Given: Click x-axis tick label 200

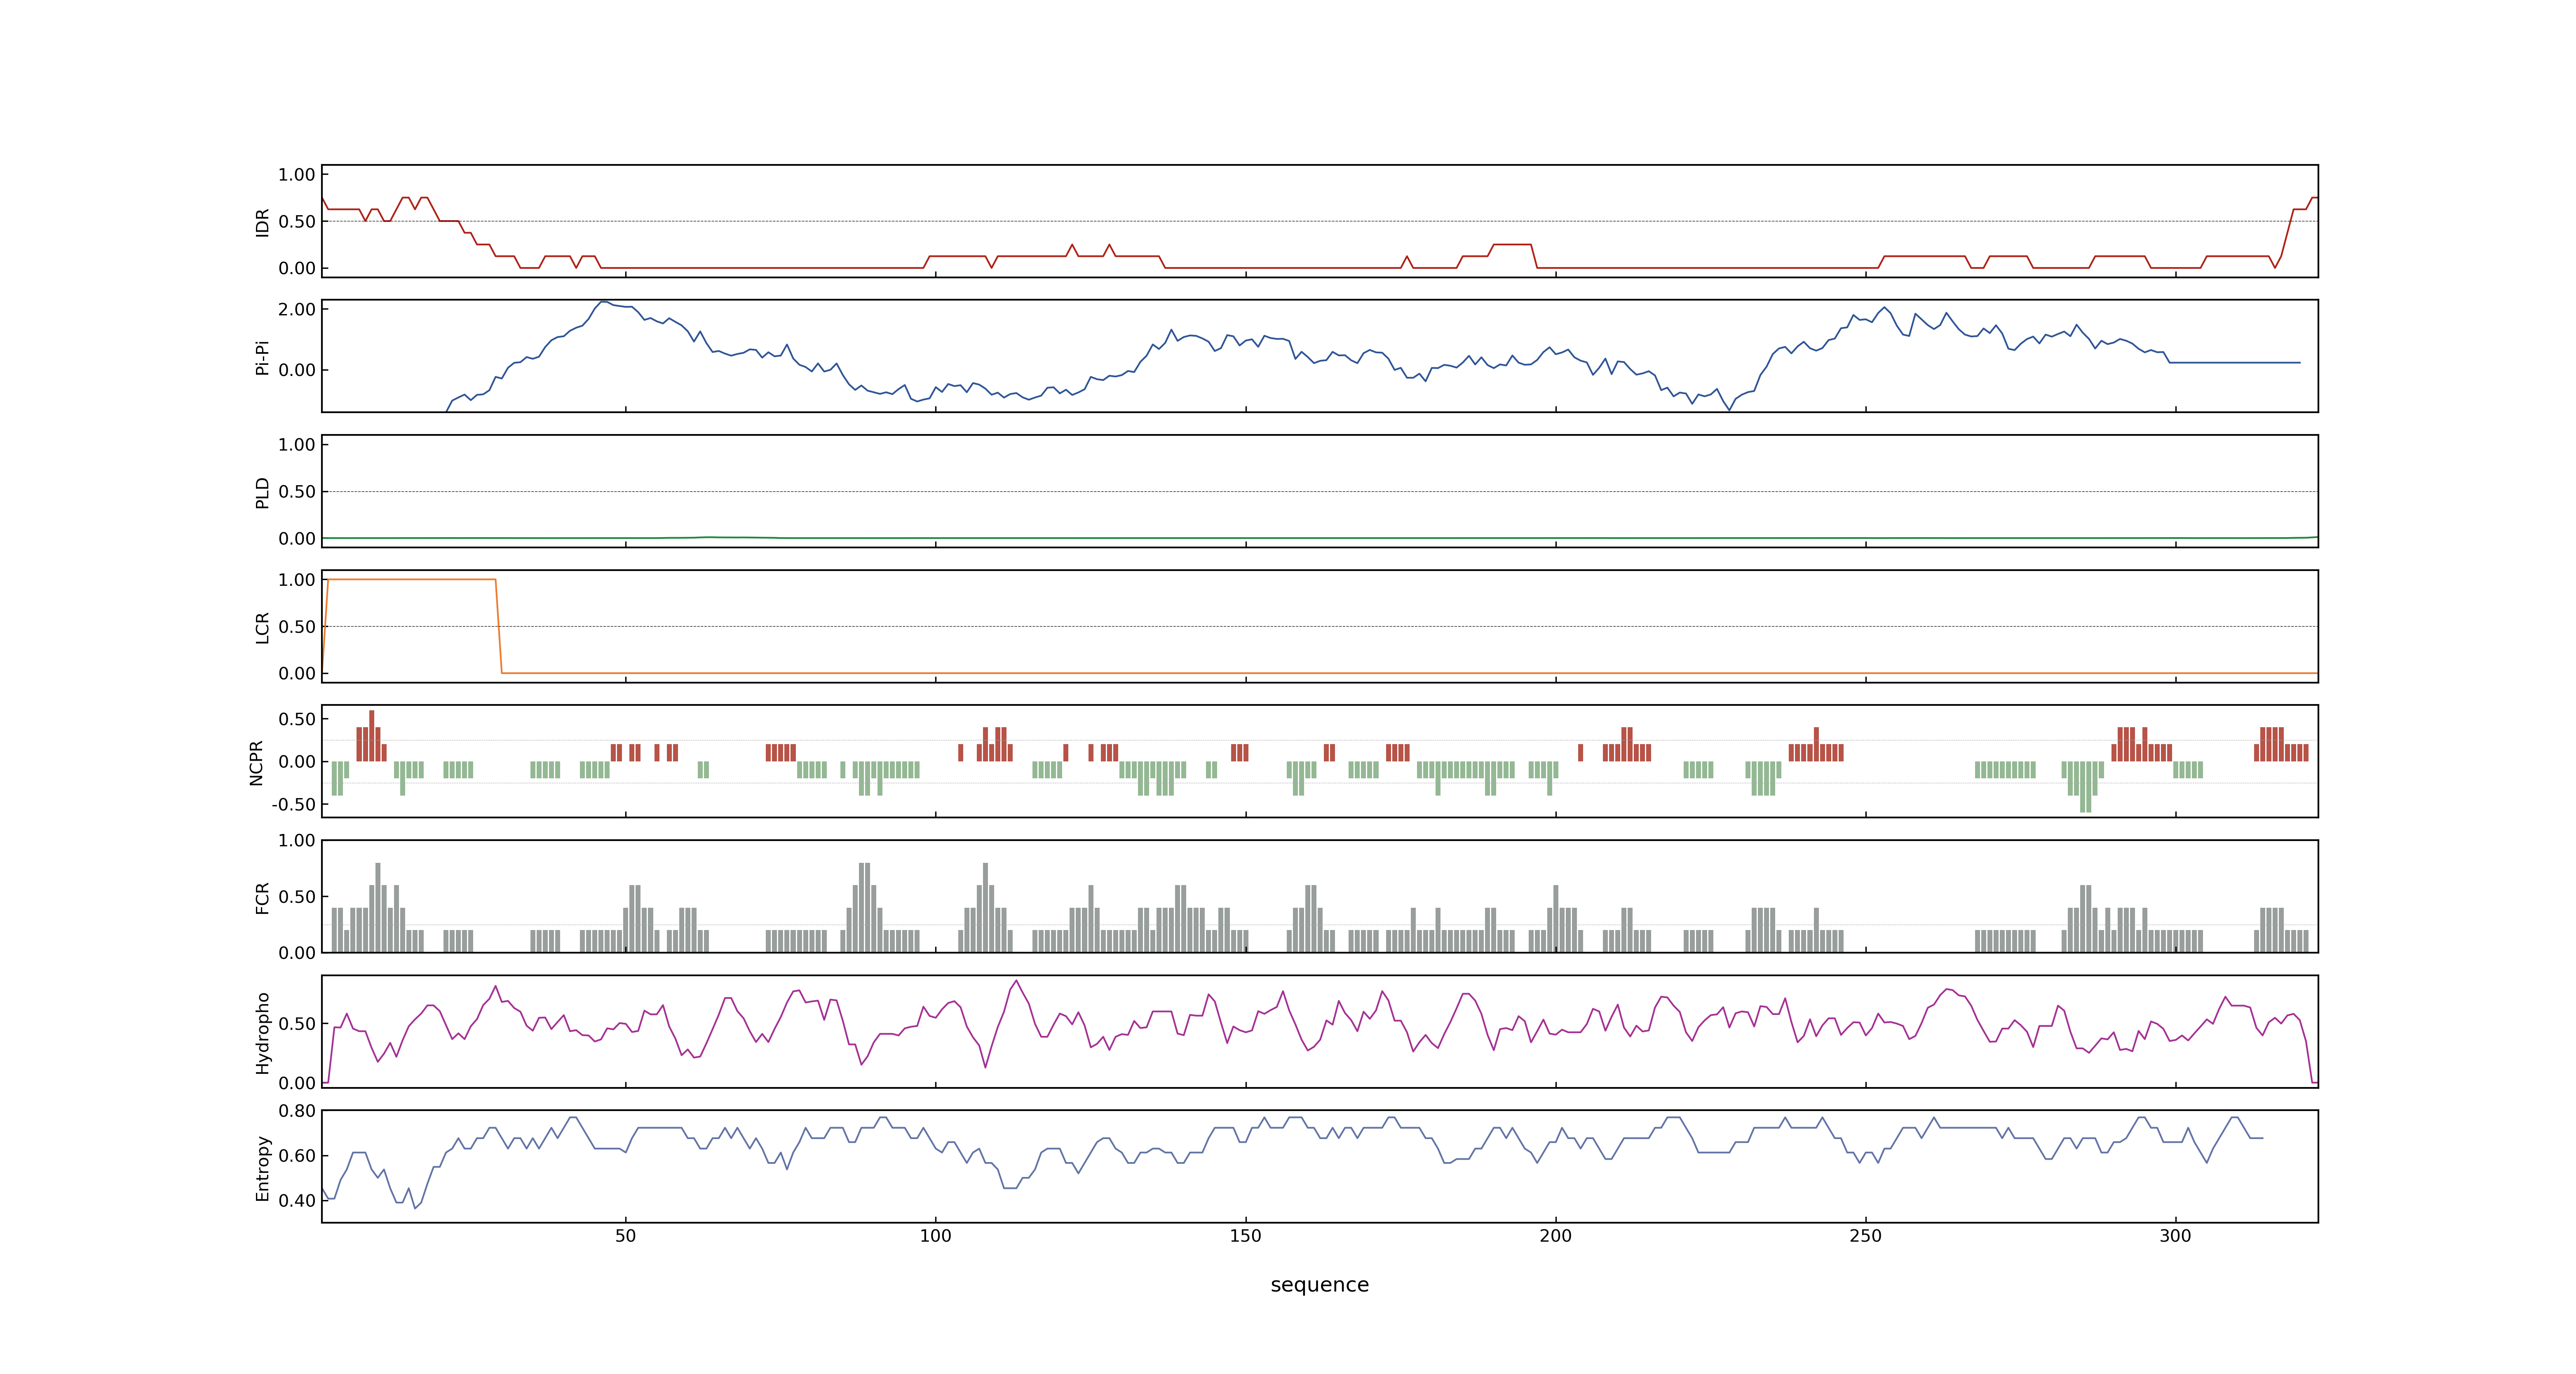Looking at the screenshot, I should 1555,1235.
